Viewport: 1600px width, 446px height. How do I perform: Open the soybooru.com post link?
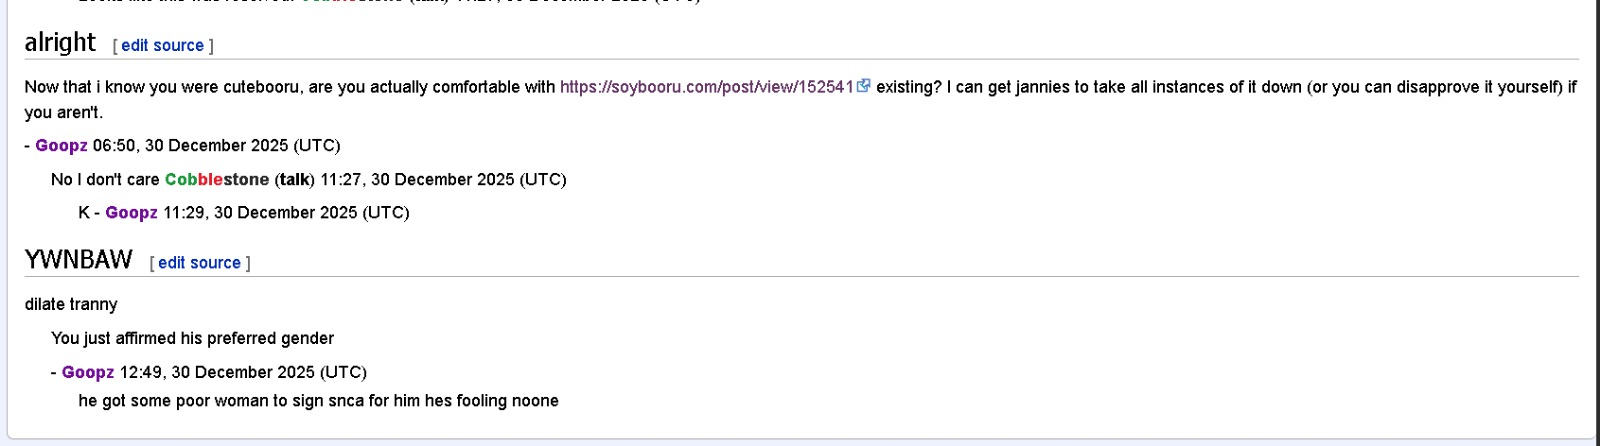point(706,87)
